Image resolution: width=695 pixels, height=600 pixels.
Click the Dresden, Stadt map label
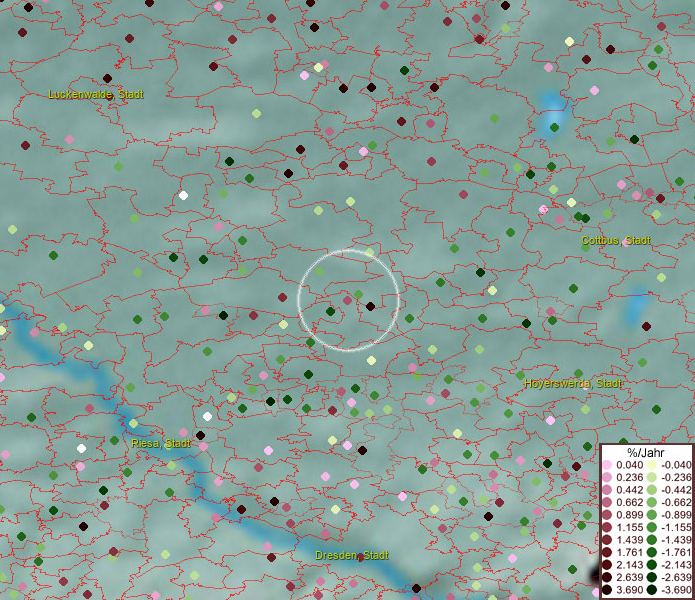pyautogui.click(x=352, y=555)
